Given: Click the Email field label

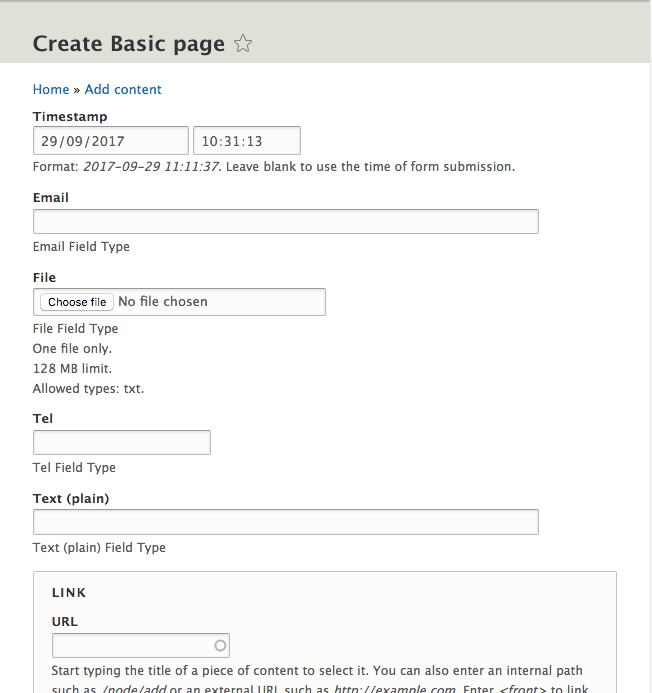Looking at the screenshot, I should [51, 197].
